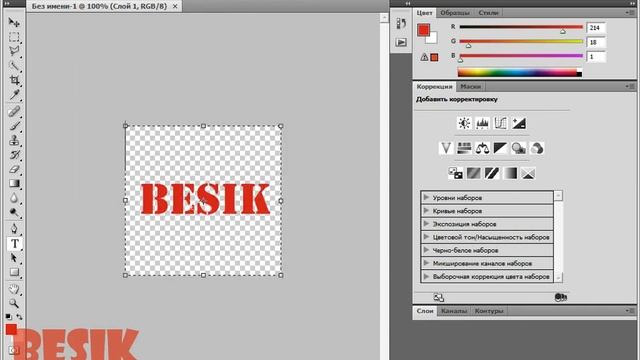Select the Path Selection tool
The image size is (640, 360).
point(14,258)
